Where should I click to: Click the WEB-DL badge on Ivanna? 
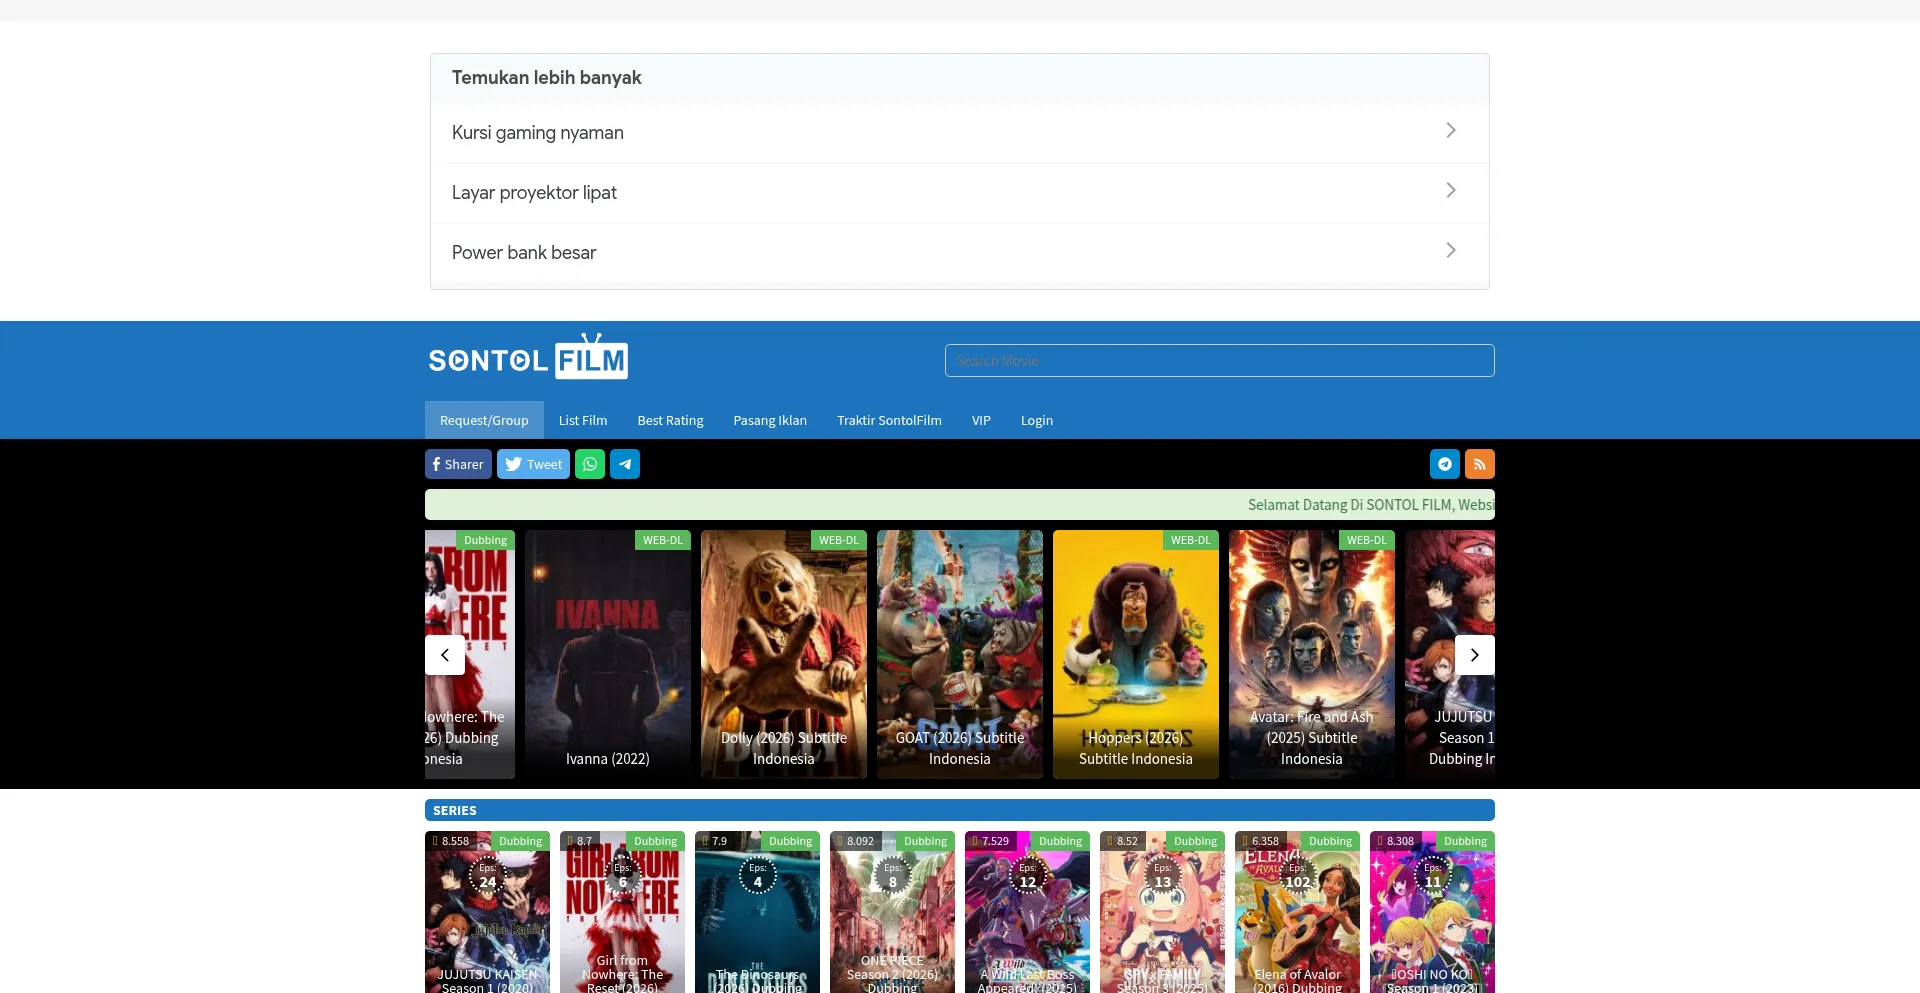click(663, 540)
